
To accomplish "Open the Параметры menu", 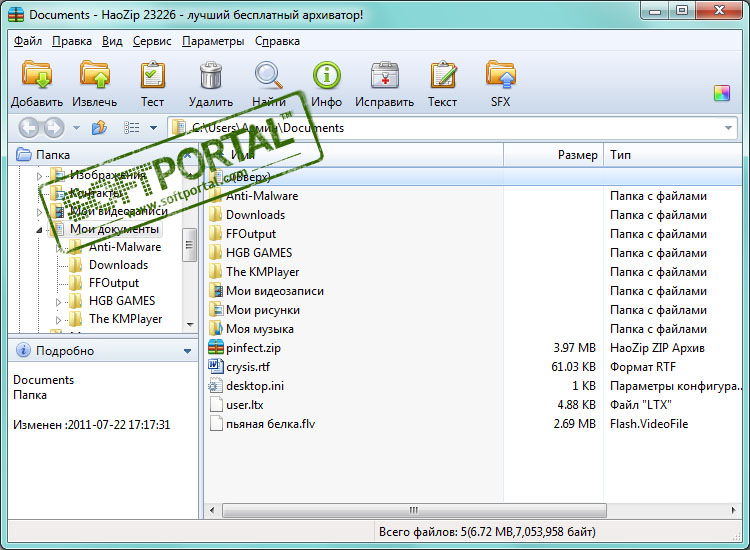I will click(213, 41).
